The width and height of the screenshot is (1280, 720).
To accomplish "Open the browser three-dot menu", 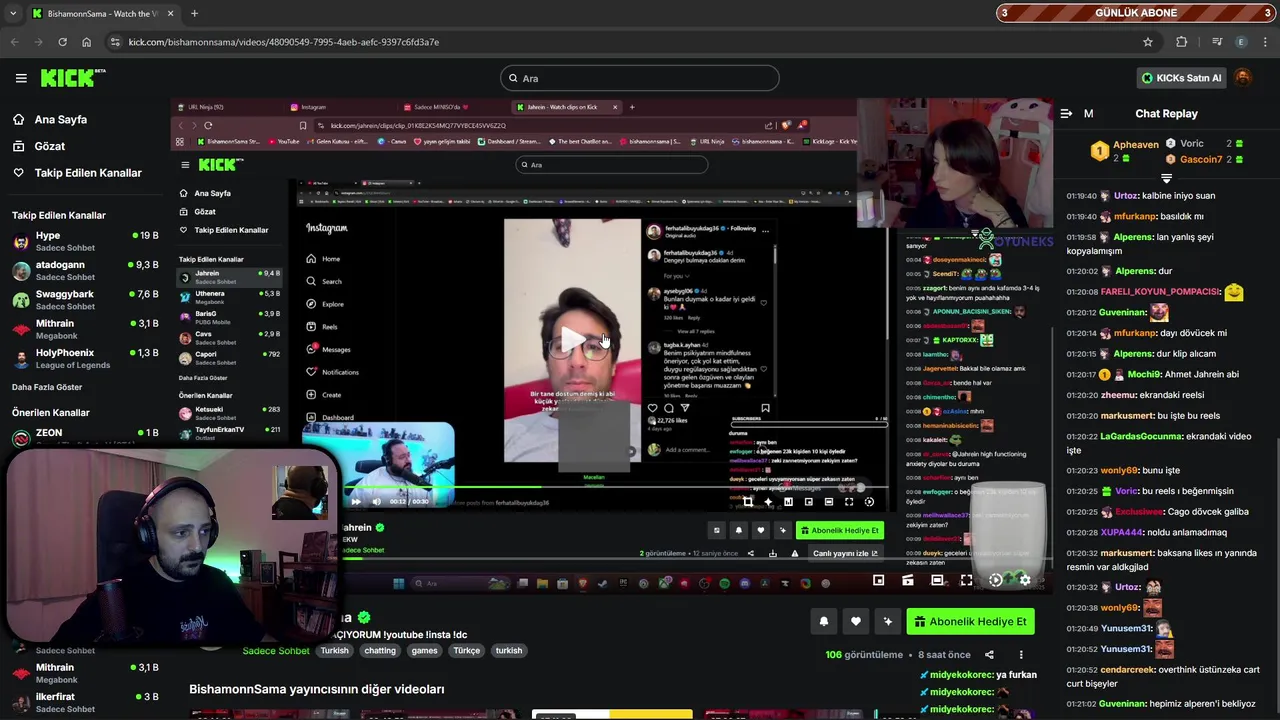I will pyautogui.click(x=1266, y=42).
